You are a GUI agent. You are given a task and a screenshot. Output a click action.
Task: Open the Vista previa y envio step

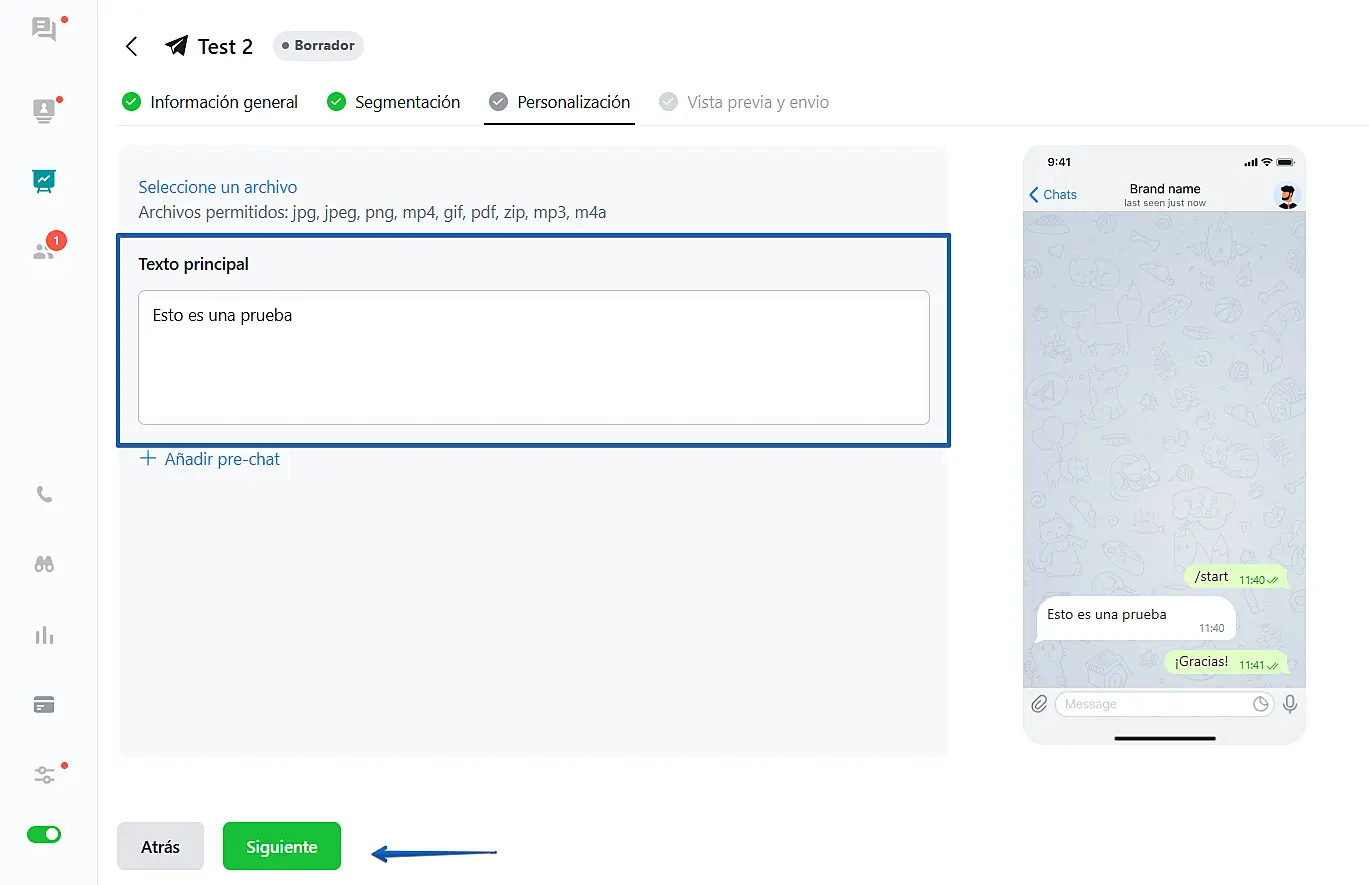tap(744, 102)
